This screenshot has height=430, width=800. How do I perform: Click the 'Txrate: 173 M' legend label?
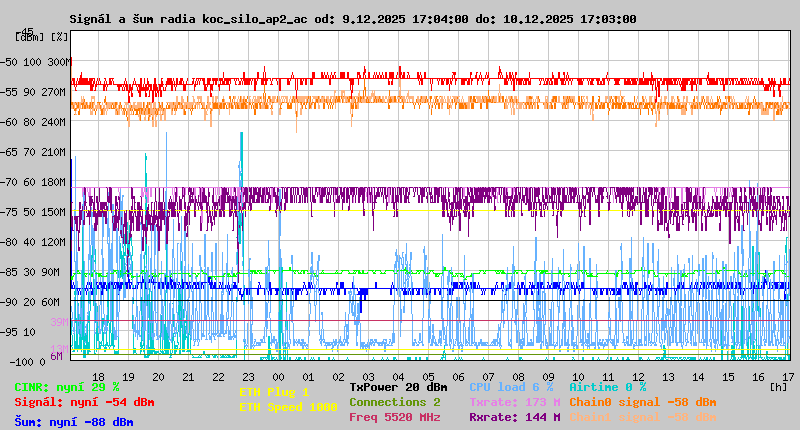[x=515, y=402]
